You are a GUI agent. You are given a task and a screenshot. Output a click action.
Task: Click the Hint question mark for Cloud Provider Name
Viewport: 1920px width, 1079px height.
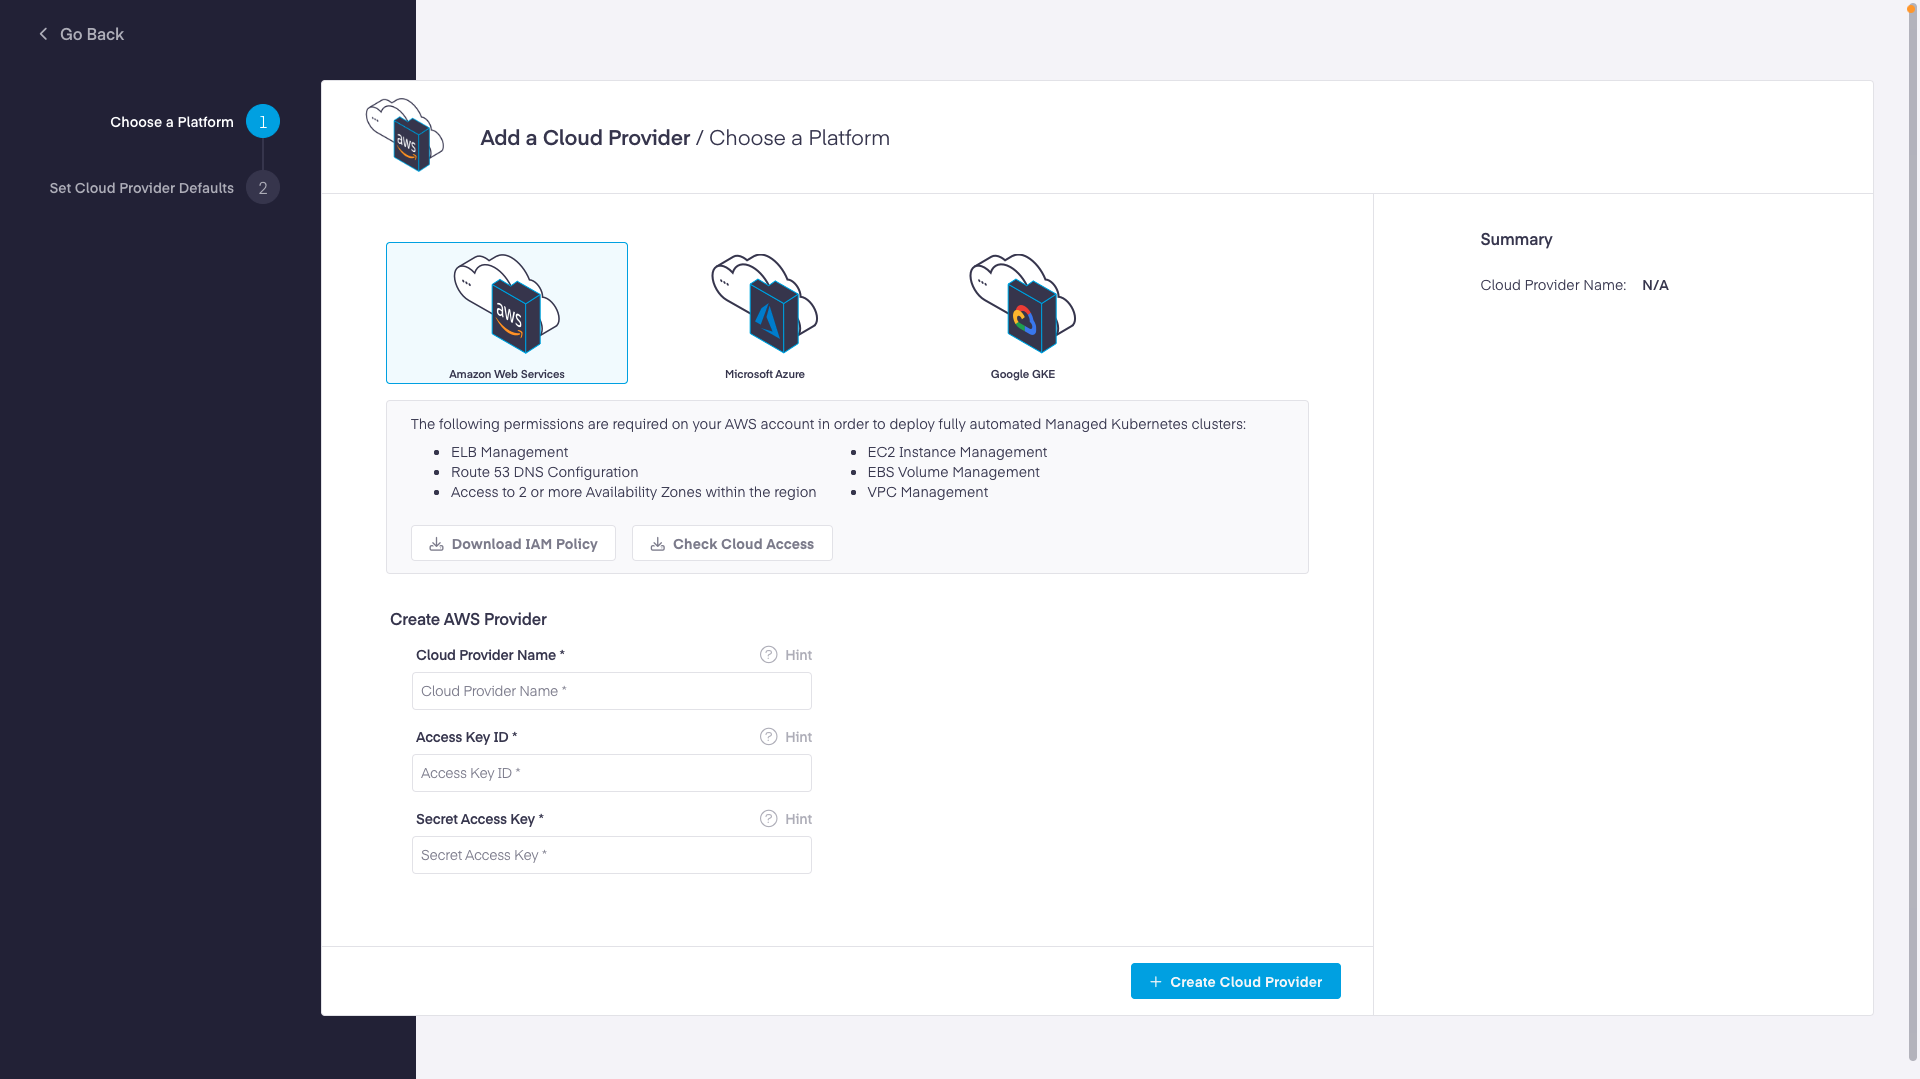click(x=768, y=655)
